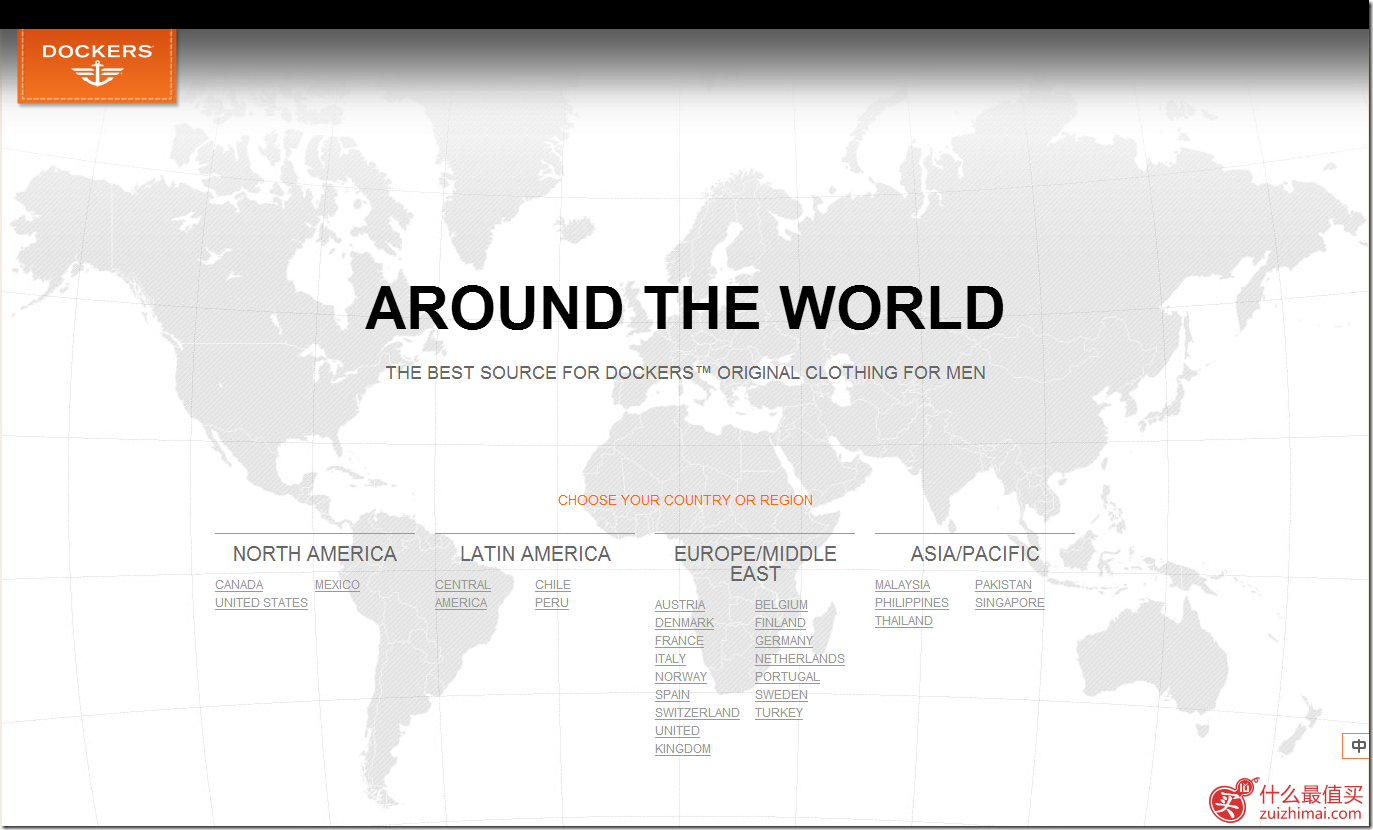Image resolution: width=1373 pixels, height=830 pixels.
Task: Click the Latin America heading
Action: coord(535,554)
